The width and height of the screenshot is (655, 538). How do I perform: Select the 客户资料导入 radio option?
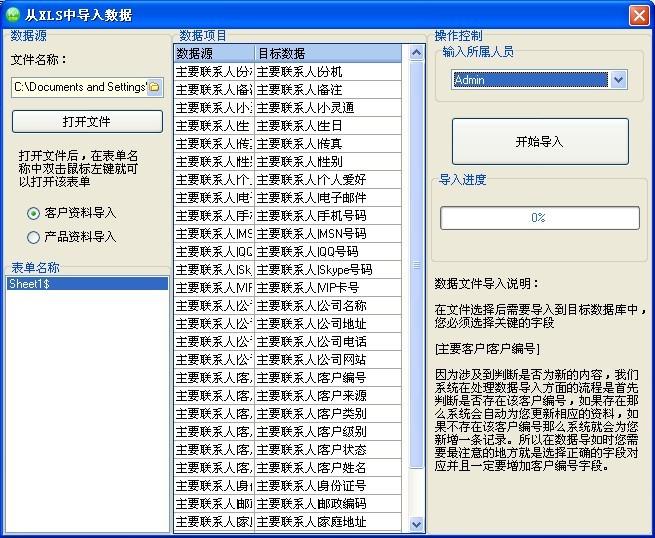(34, 213)
